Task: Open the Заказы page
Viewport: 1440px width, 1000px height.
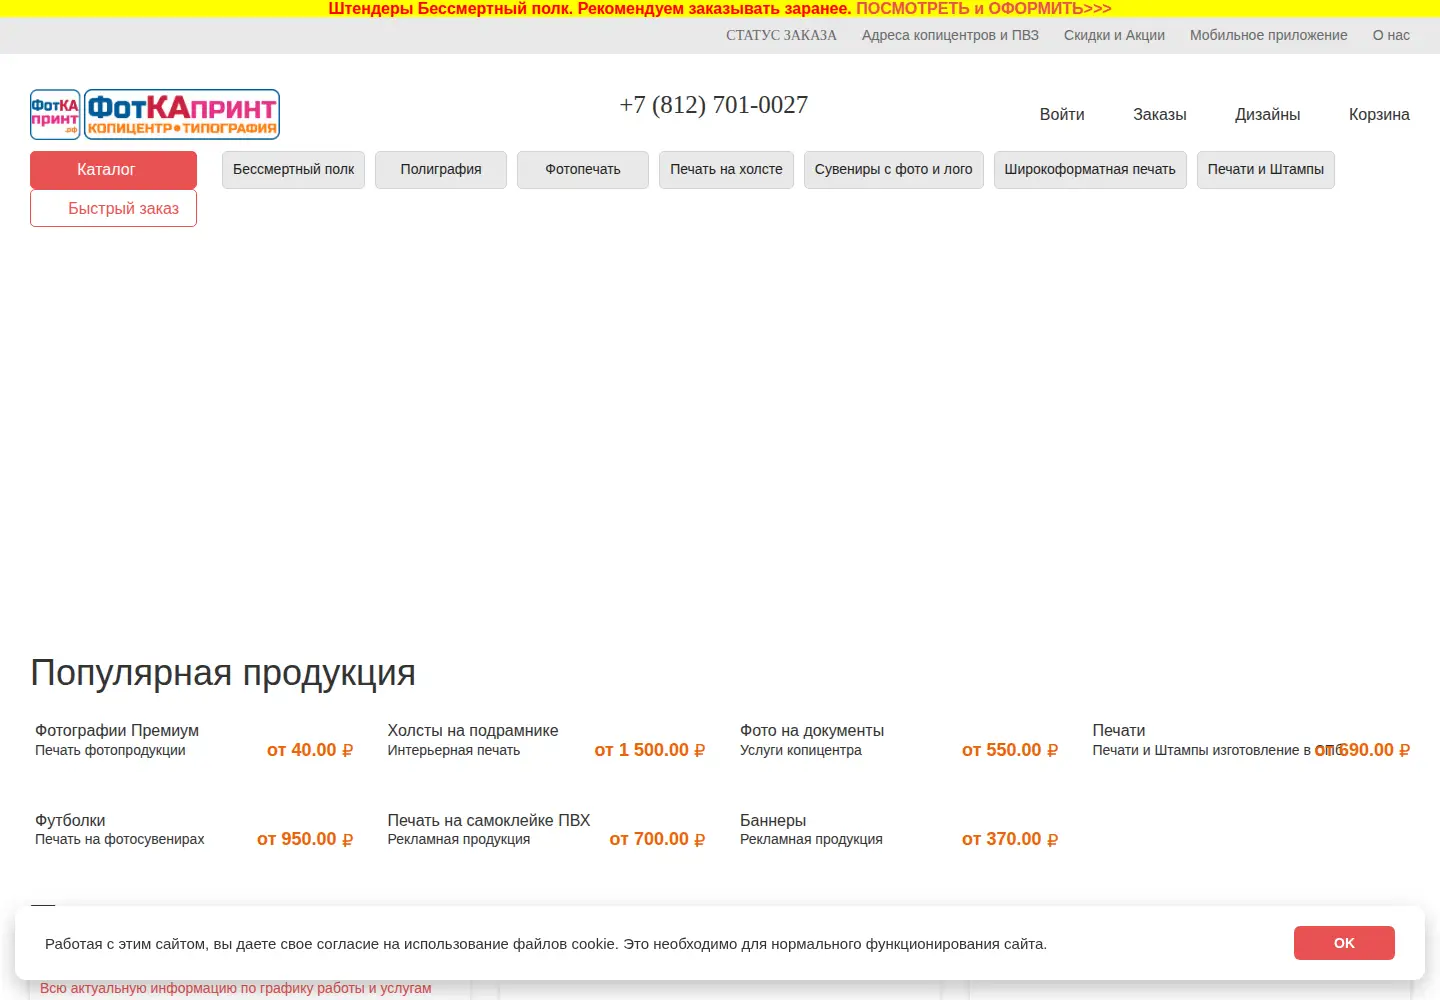Action: [x=1160, y=115]
